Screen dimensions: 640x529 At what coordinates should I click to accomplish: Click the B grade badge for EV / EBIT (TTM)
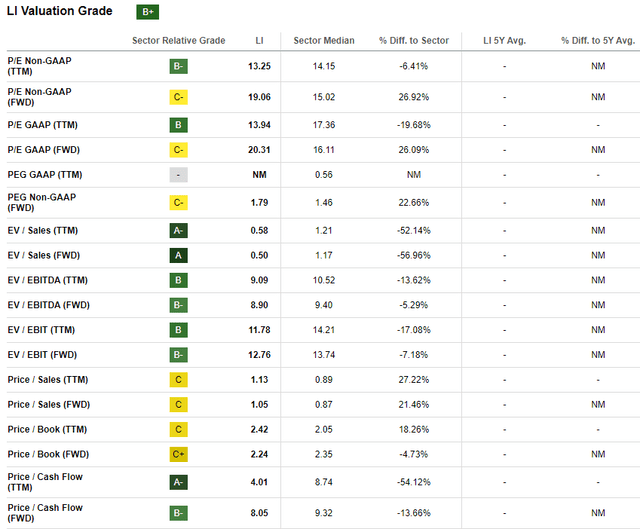(x=178, y=330)
